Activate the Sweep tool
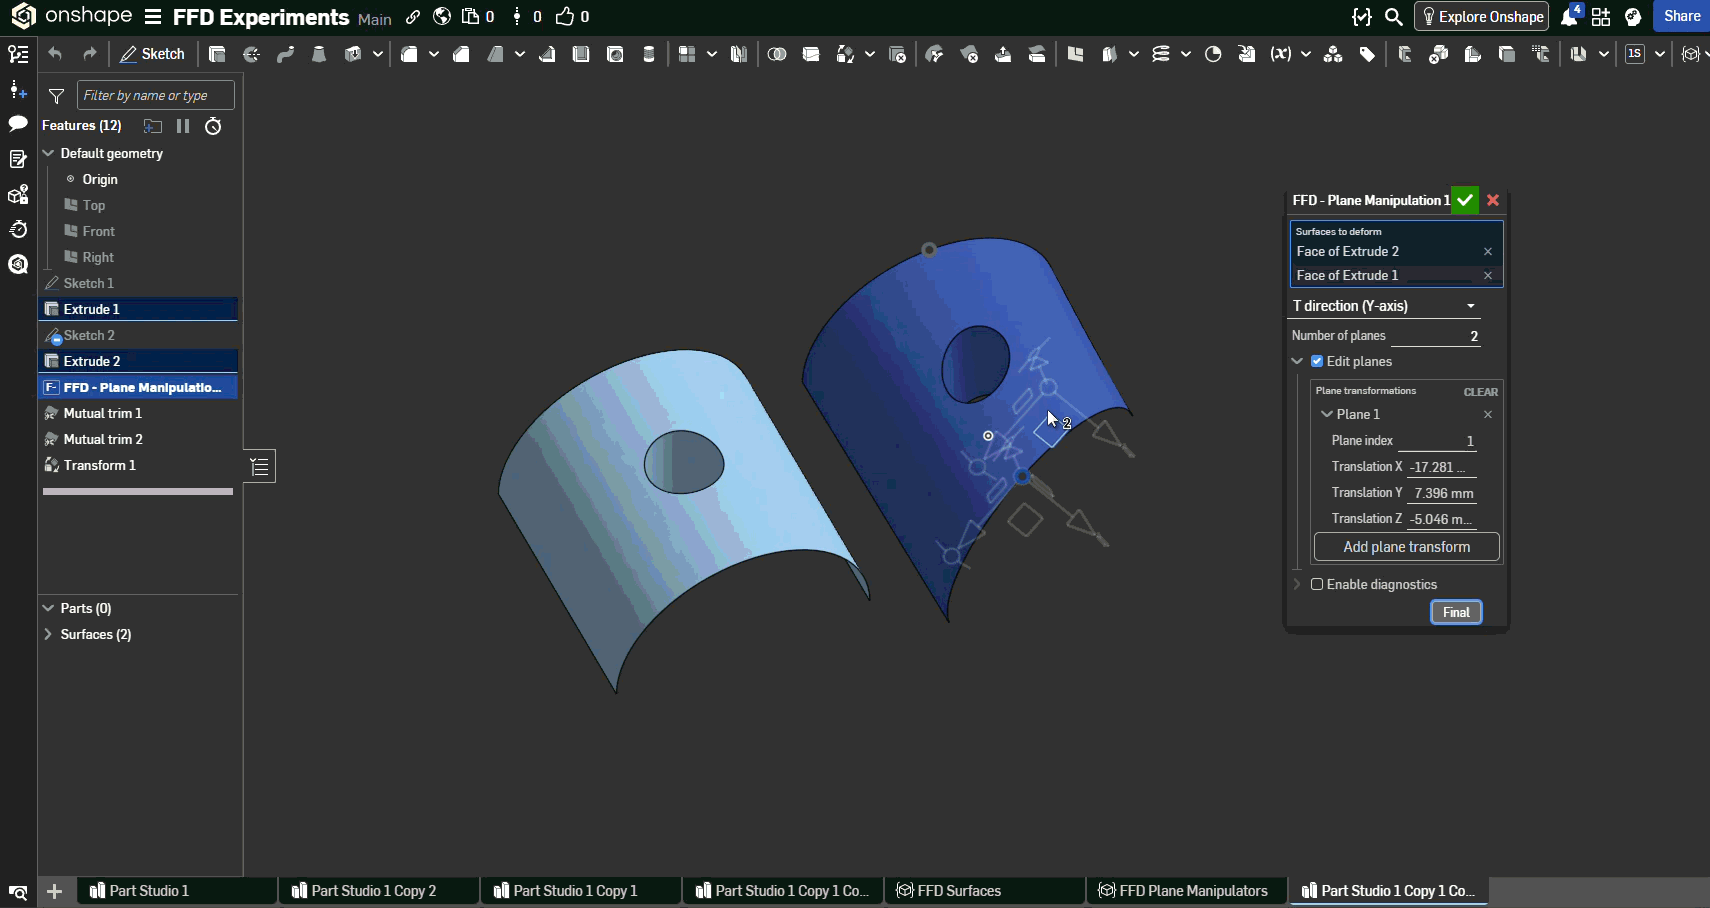Screen dimensions: 1710x908 tap(285, 54)
